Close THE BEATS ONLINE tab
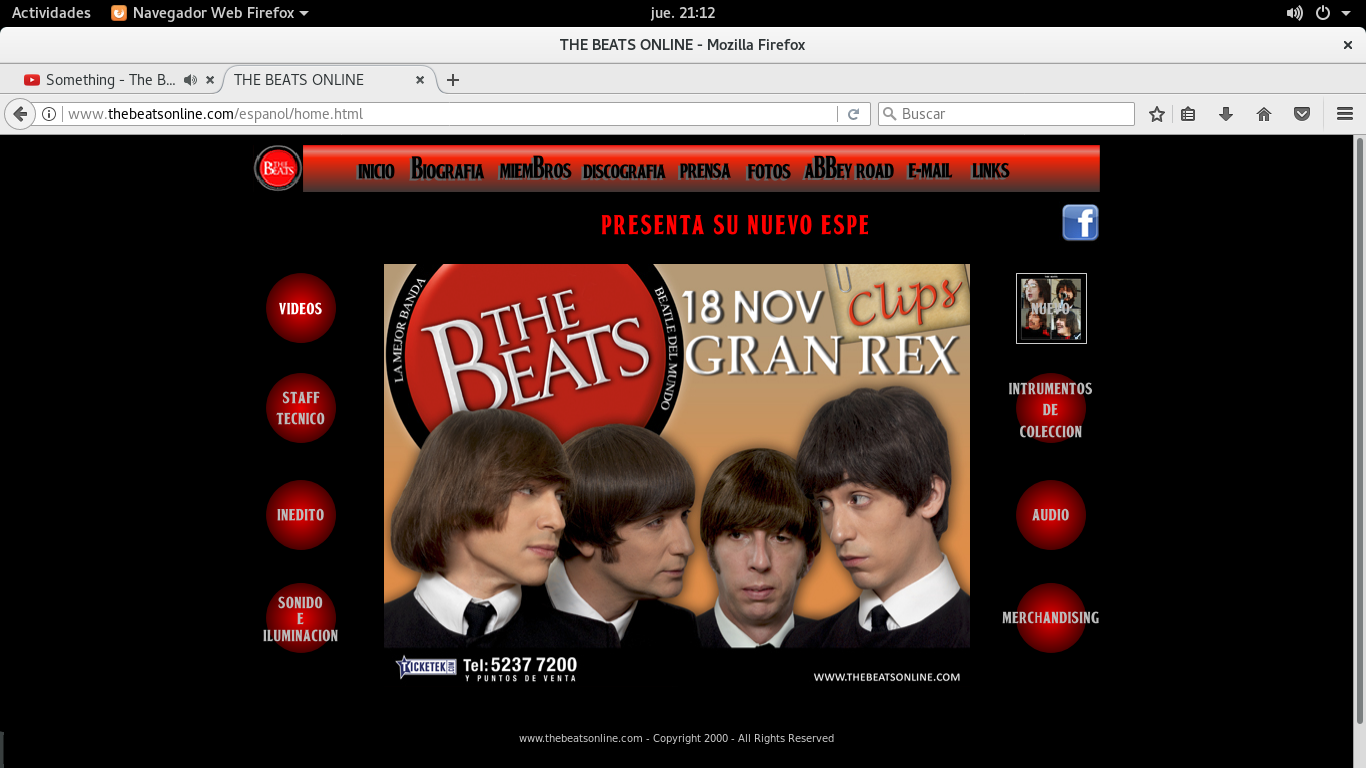 pyautogui.click(x=420, y=80)
